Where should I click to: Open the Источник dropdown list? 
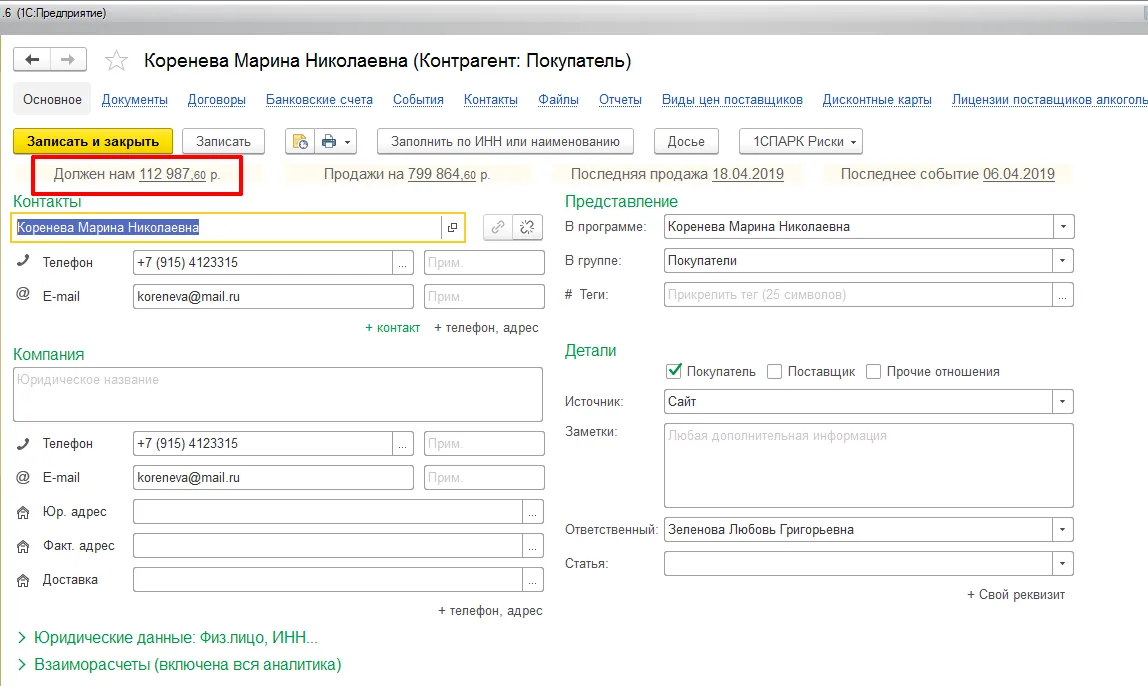[1062, 402]
